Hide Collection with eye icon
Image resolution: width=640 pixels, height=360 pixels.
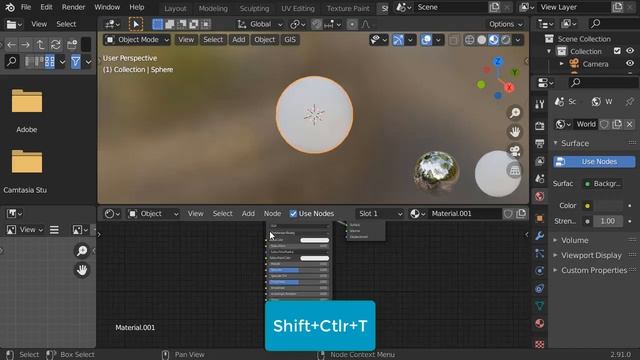(630, 51)
